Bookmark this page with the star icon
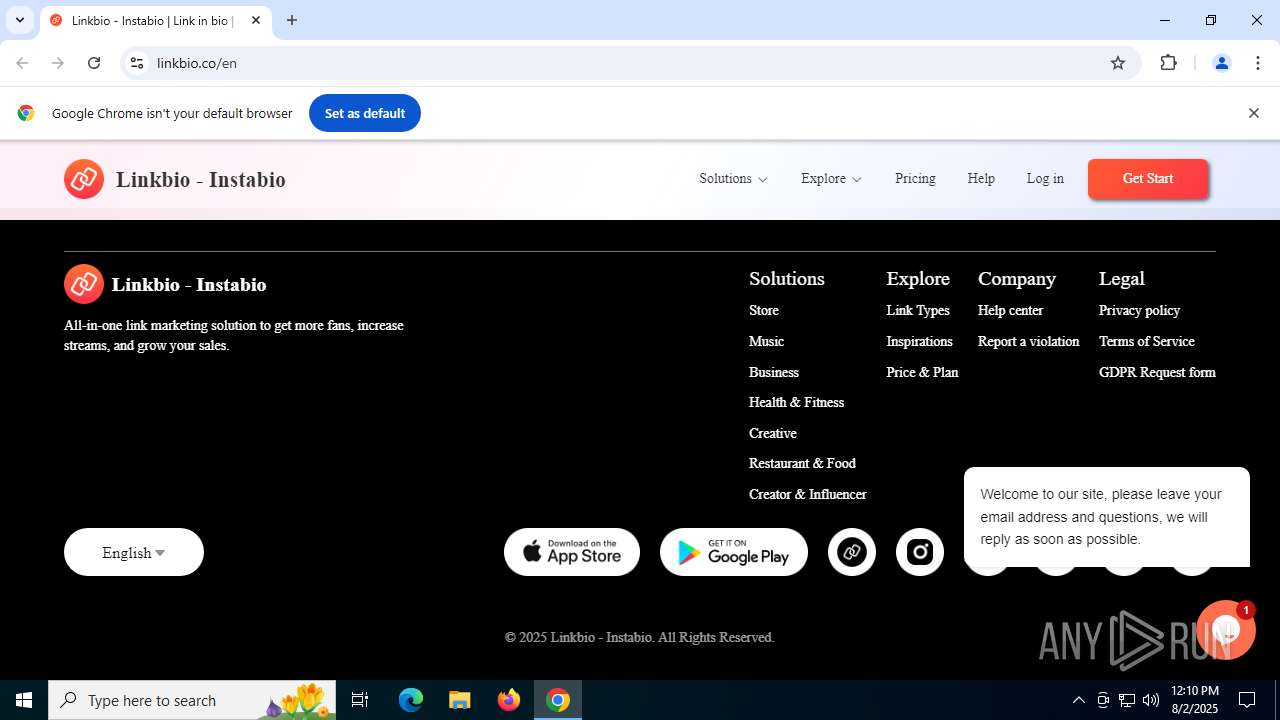 1118,63
